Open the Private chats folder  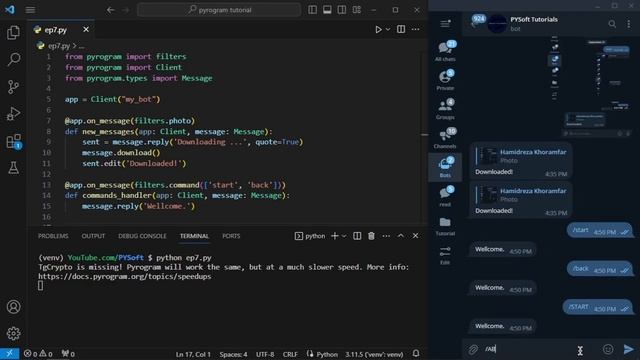(445, 80)
